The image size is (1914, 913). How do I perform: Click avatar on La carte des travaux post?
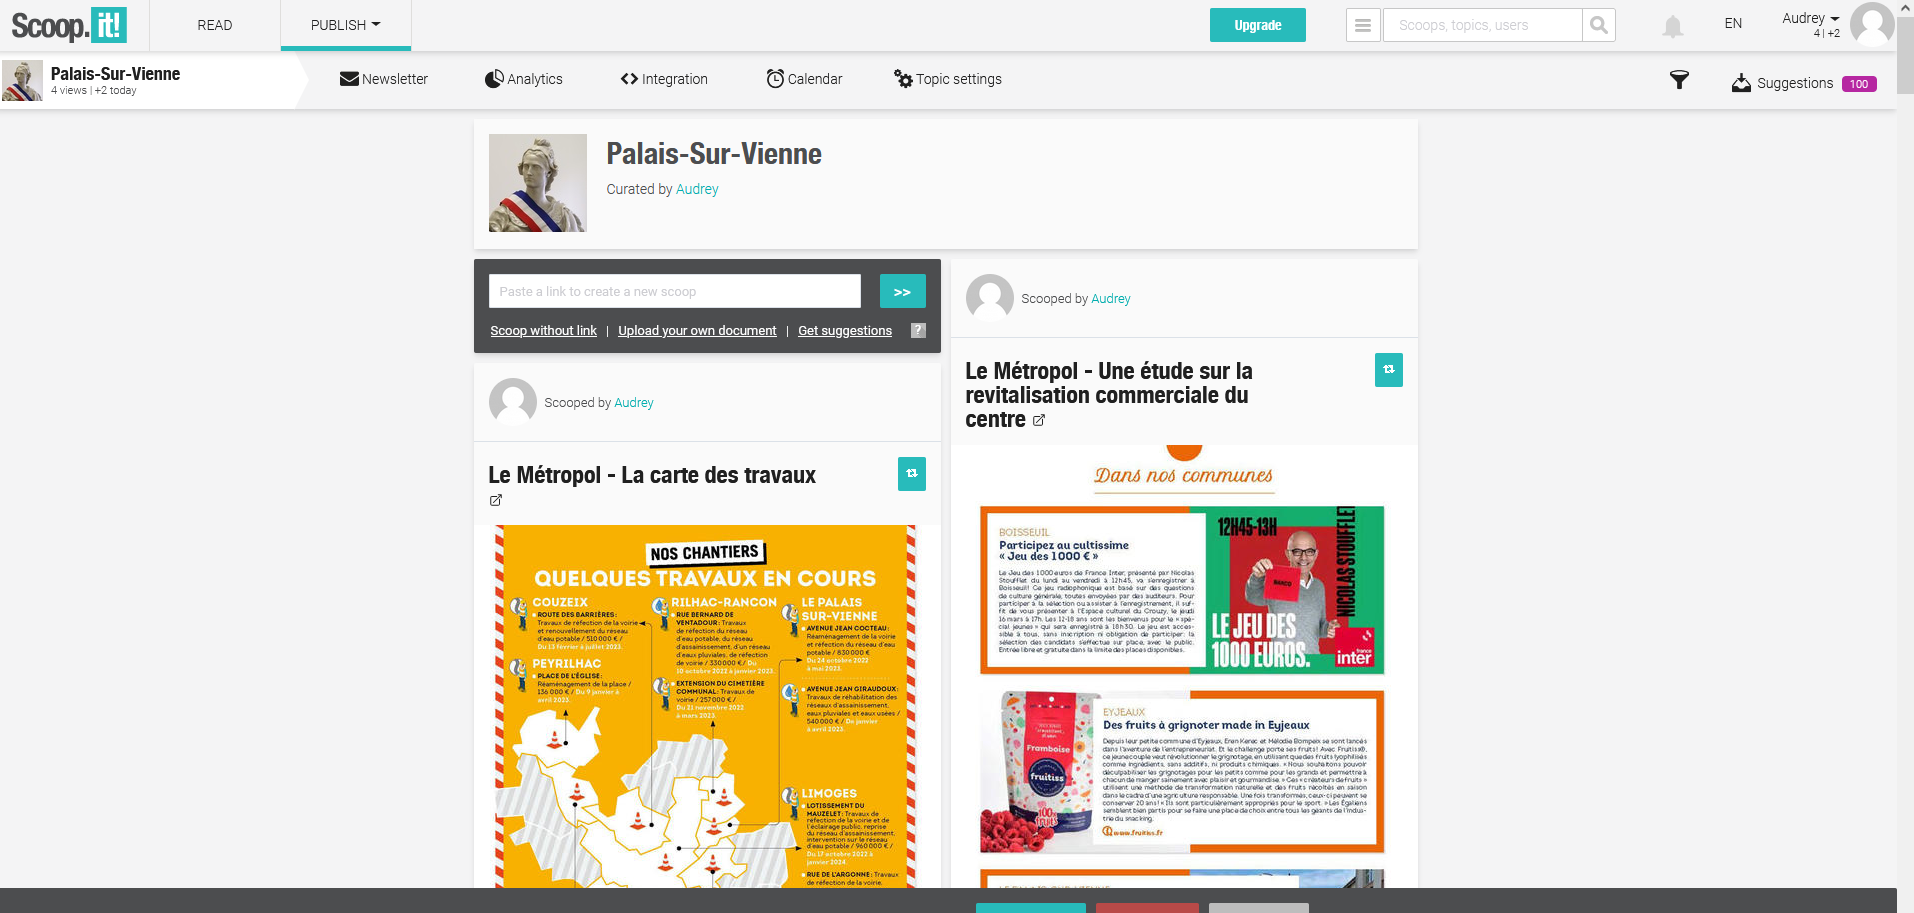tap(513, 402)
